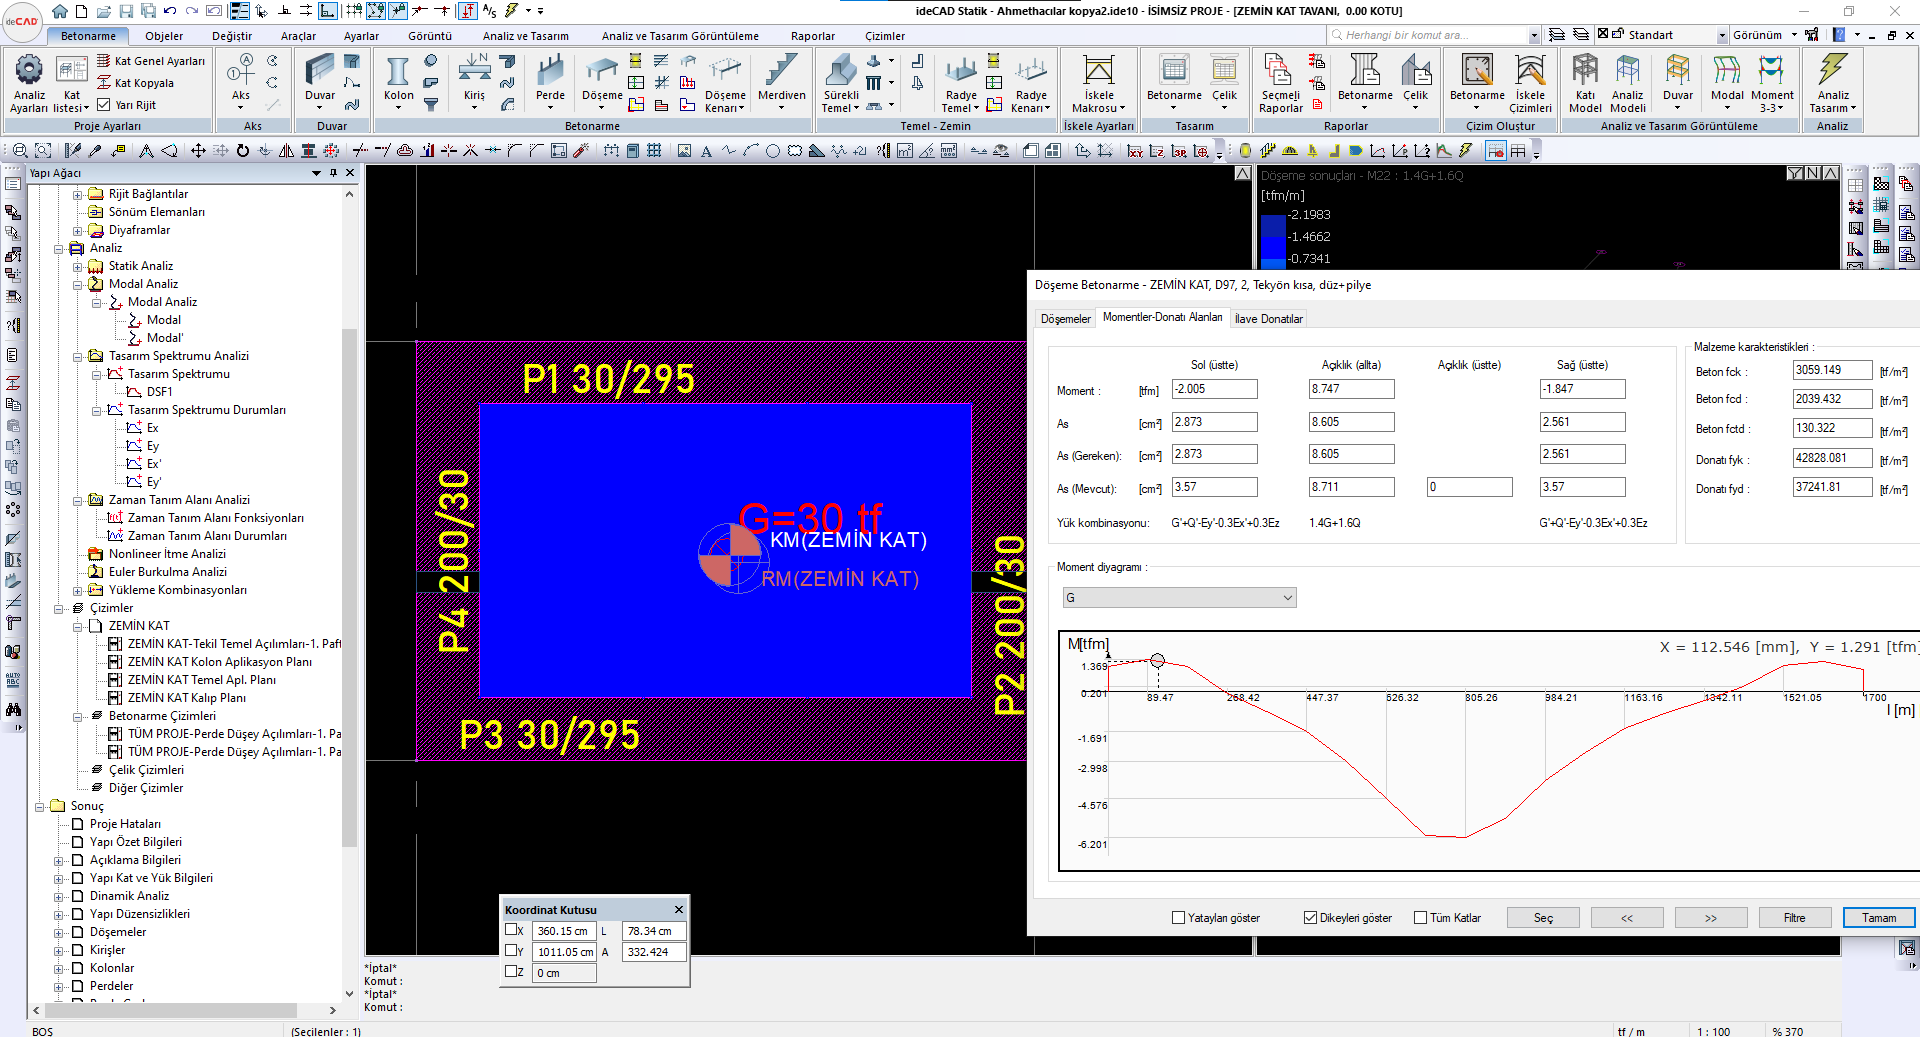This screenshot has height=1037, width=1920.
Task: Open Betonarme Tasarım icon
Action: click(x=1174, y=80)
